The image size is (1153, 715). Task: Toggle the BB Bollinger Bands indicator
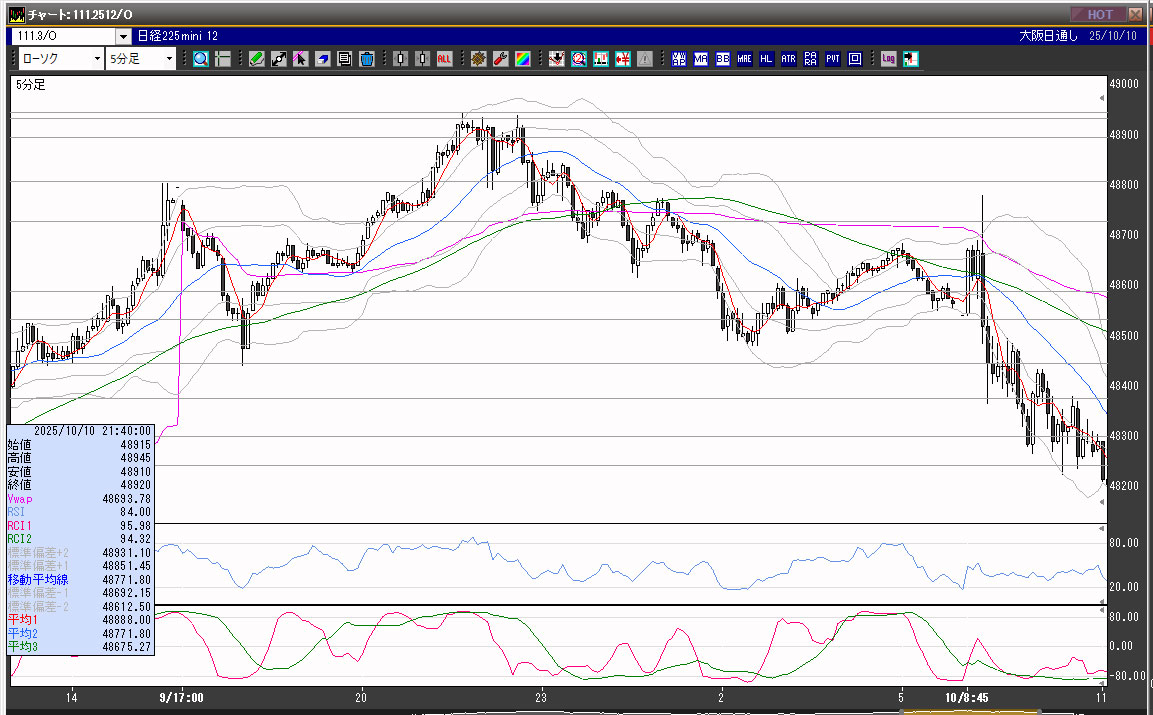pyautogui.click(x=722, y=59)
